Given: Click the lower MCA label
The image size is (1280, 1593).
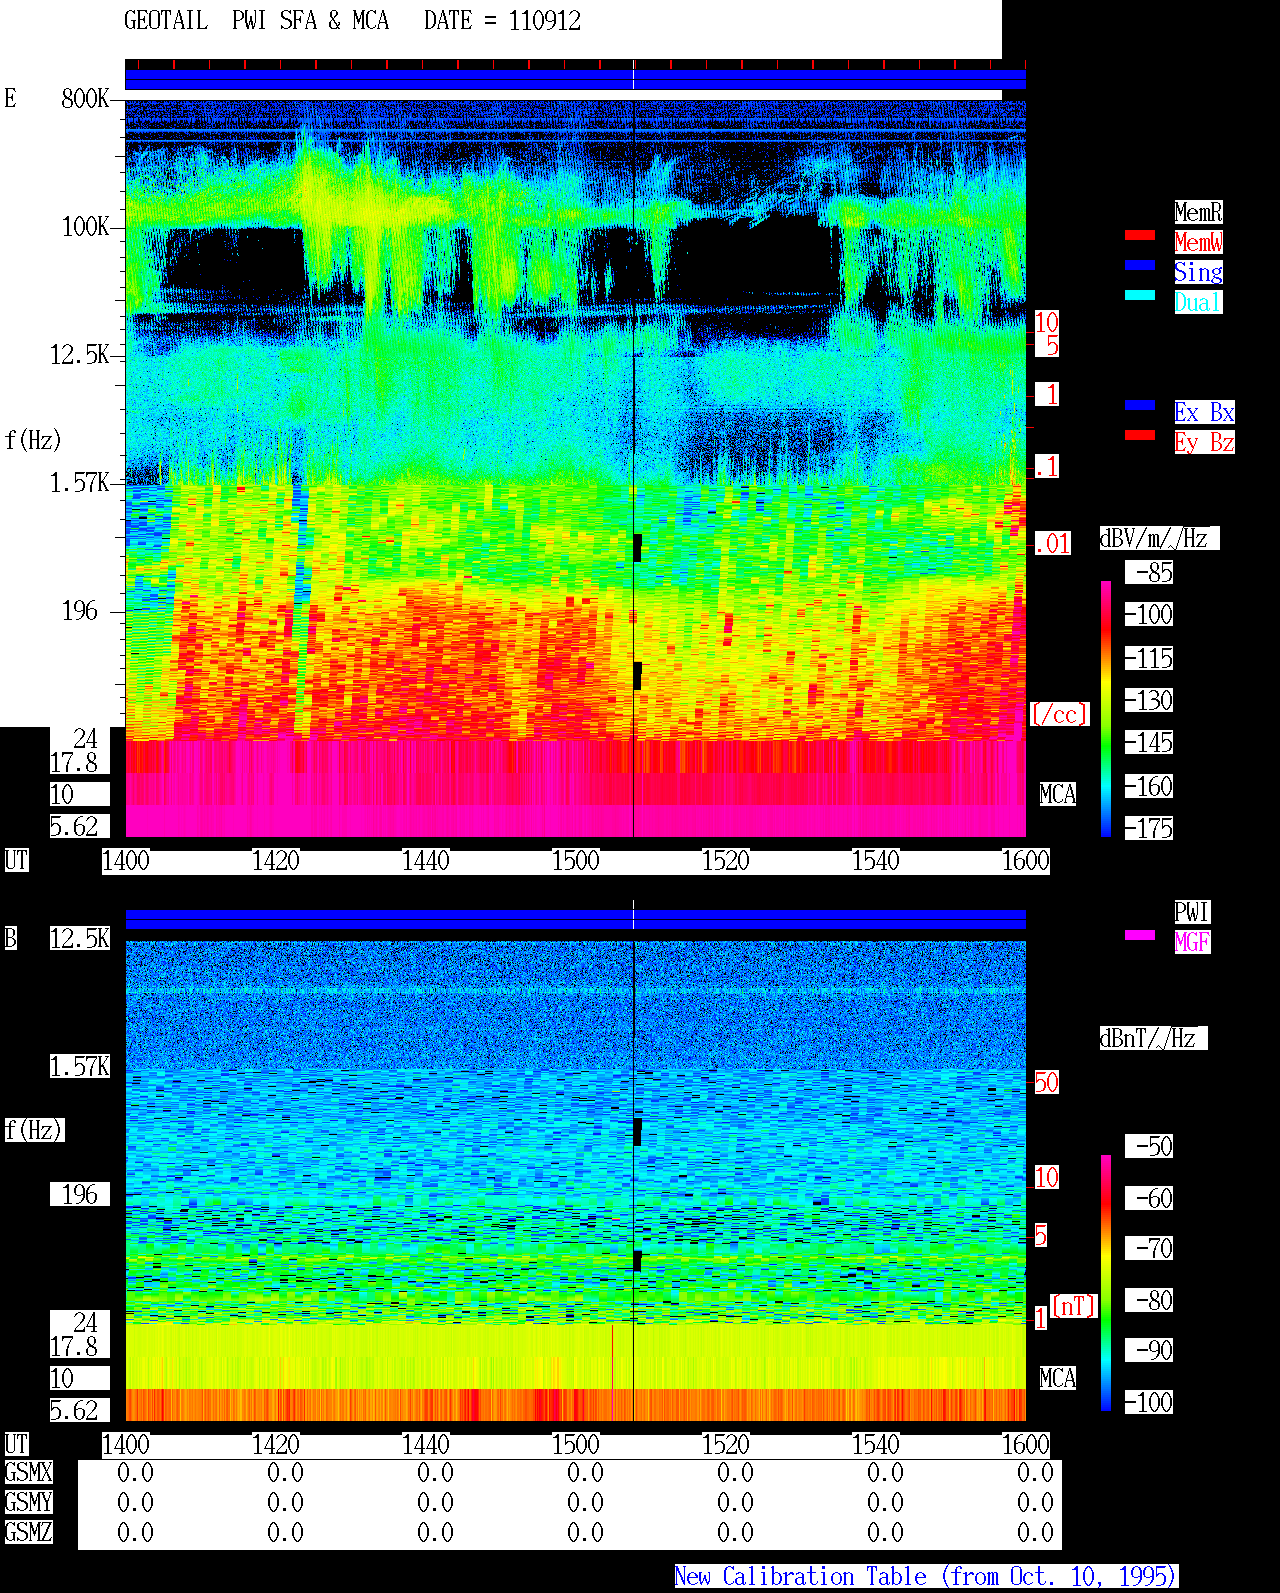Looking at the screenshot, I should pos(1058,1379).
